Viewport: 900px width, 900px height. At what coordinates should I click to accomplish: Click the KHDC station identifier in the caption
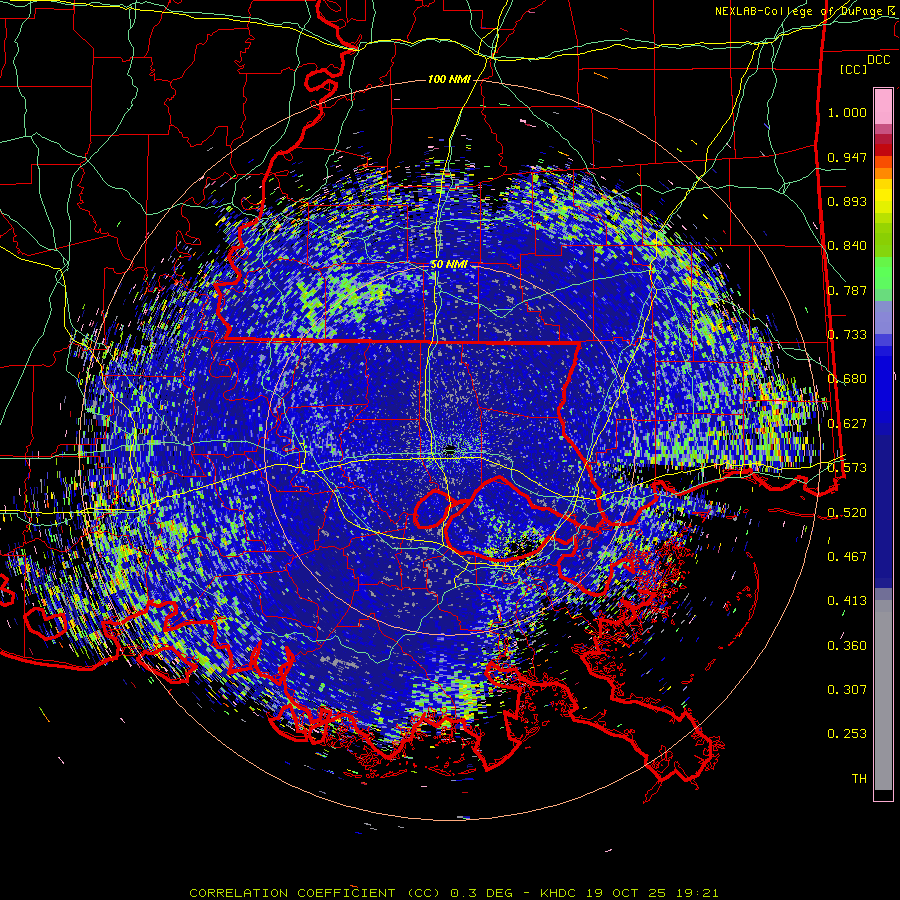(559, 893)
